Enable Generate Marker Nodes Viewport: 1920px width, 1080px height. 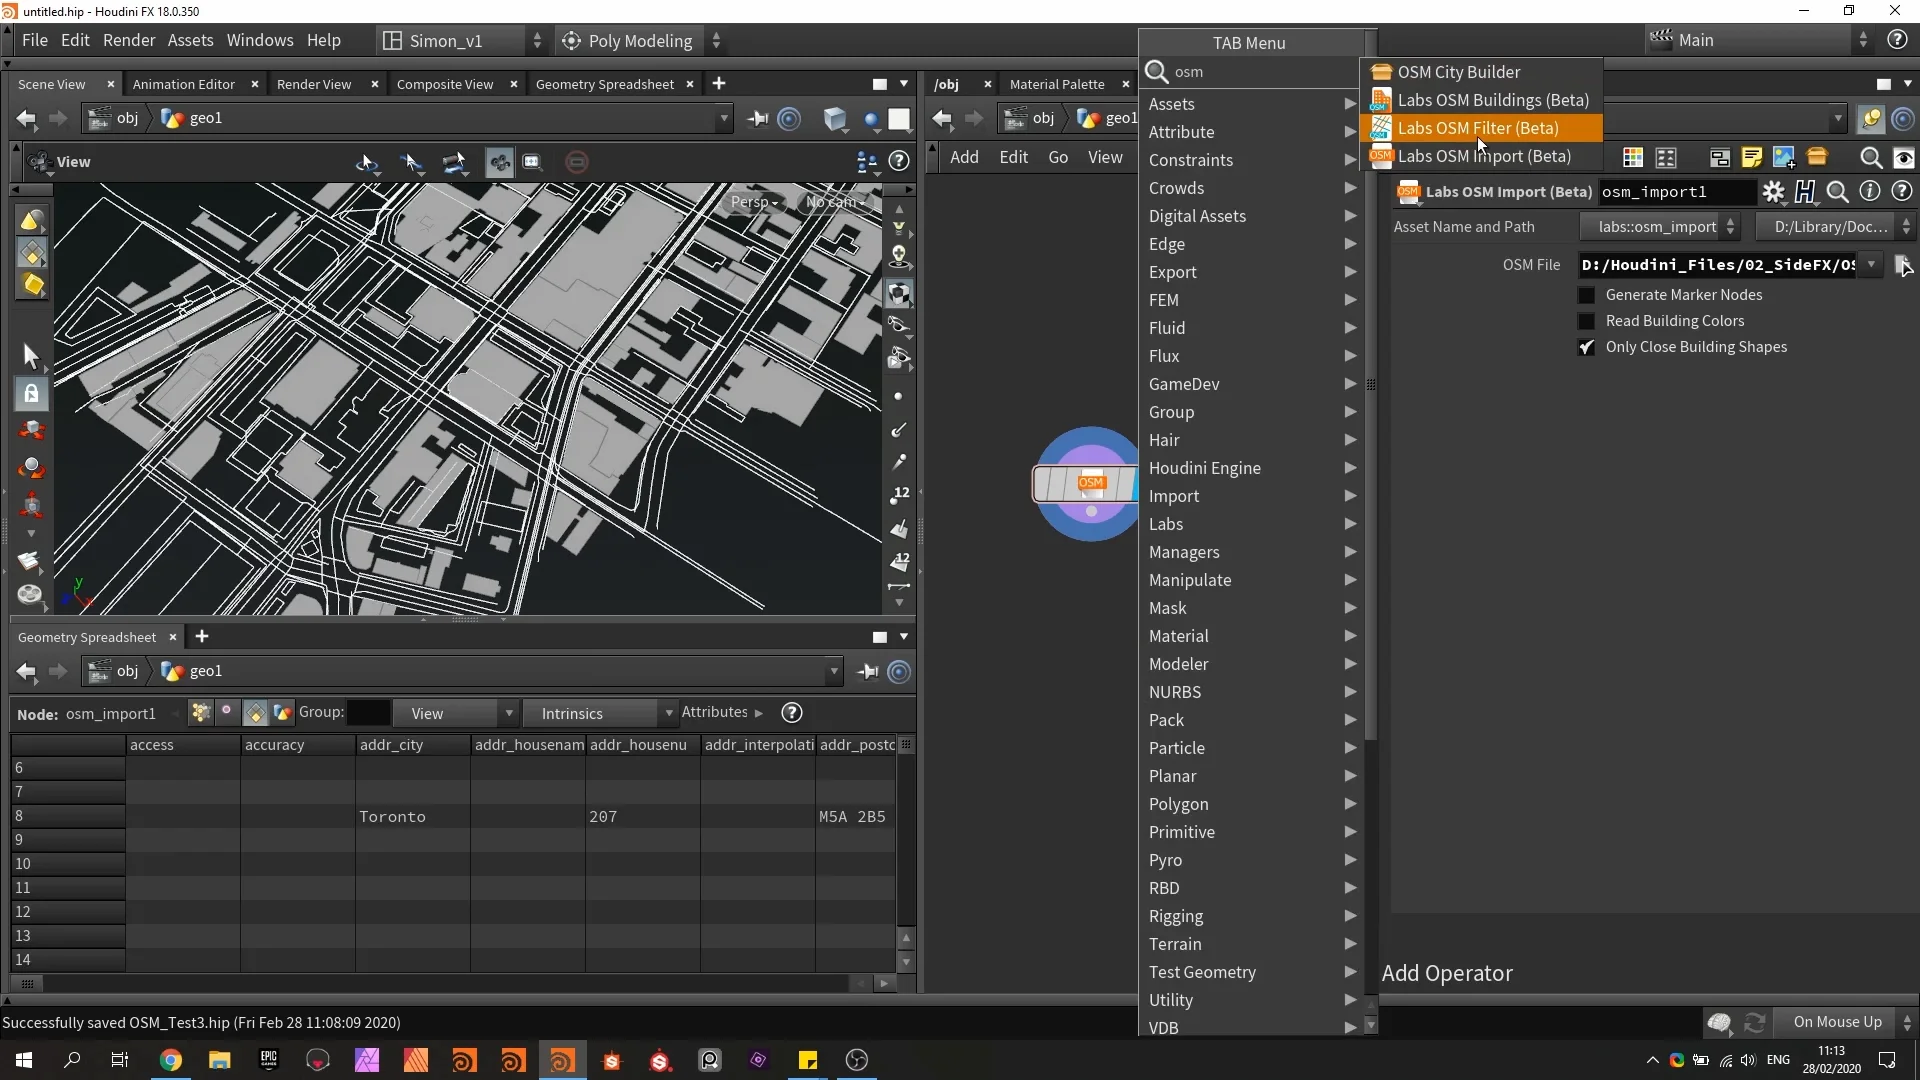click(1587, 295)
